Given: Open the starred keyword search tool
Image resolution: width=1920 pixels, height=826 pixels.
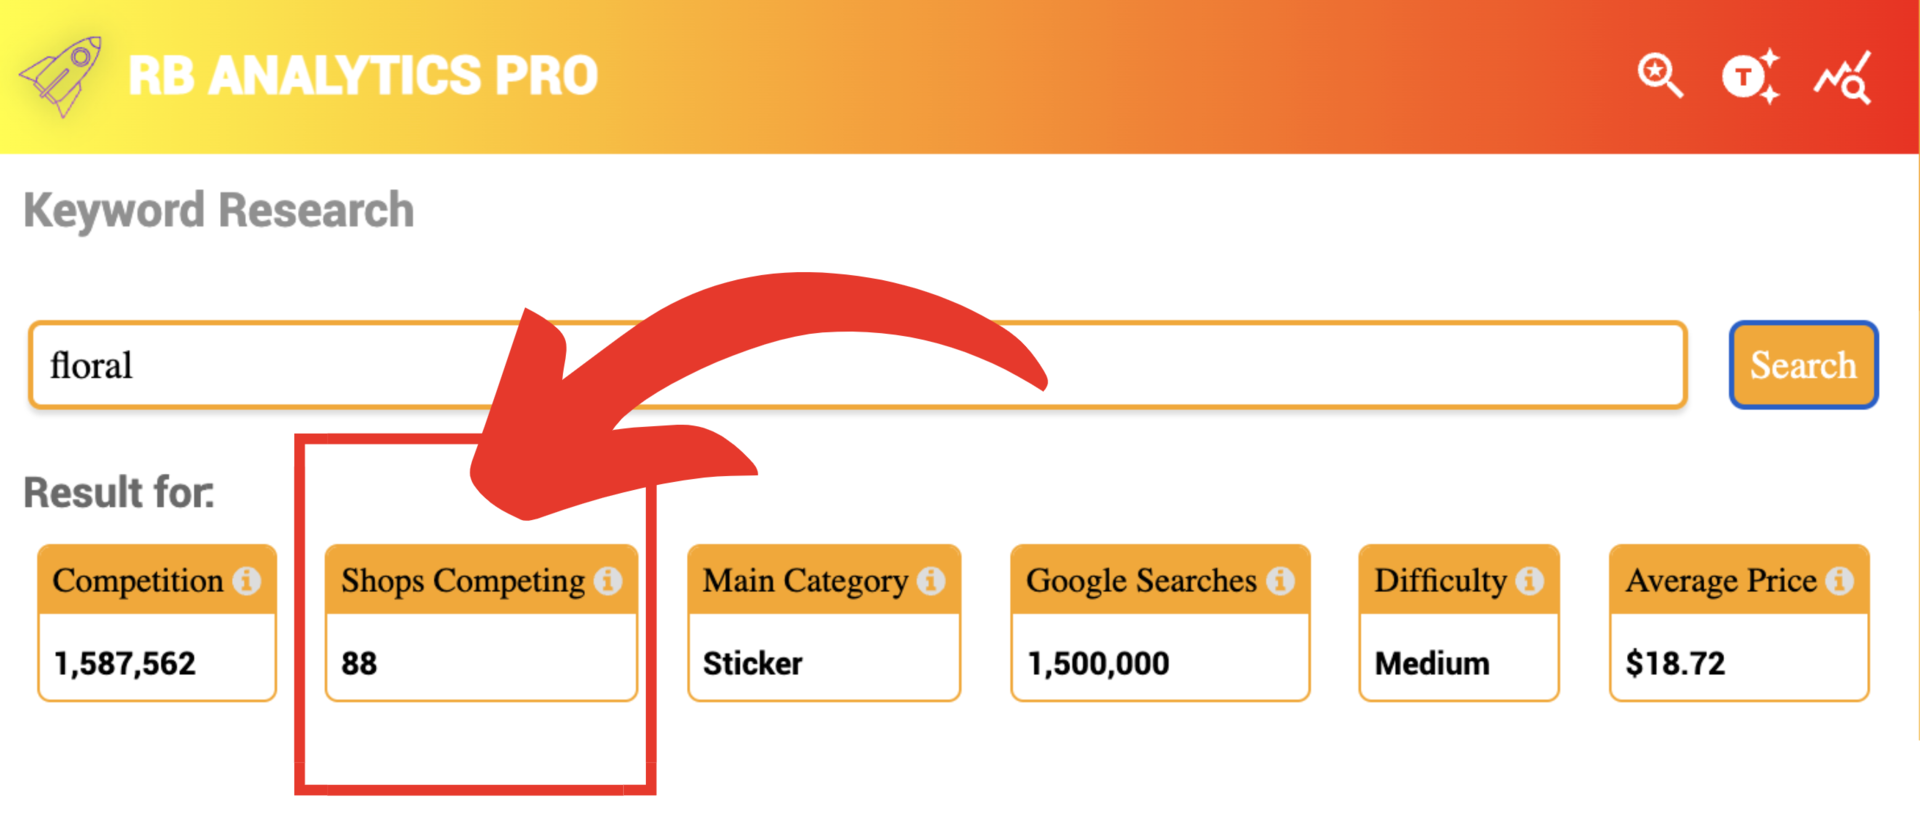Looking at the screenshot, I should [1660, 75].
